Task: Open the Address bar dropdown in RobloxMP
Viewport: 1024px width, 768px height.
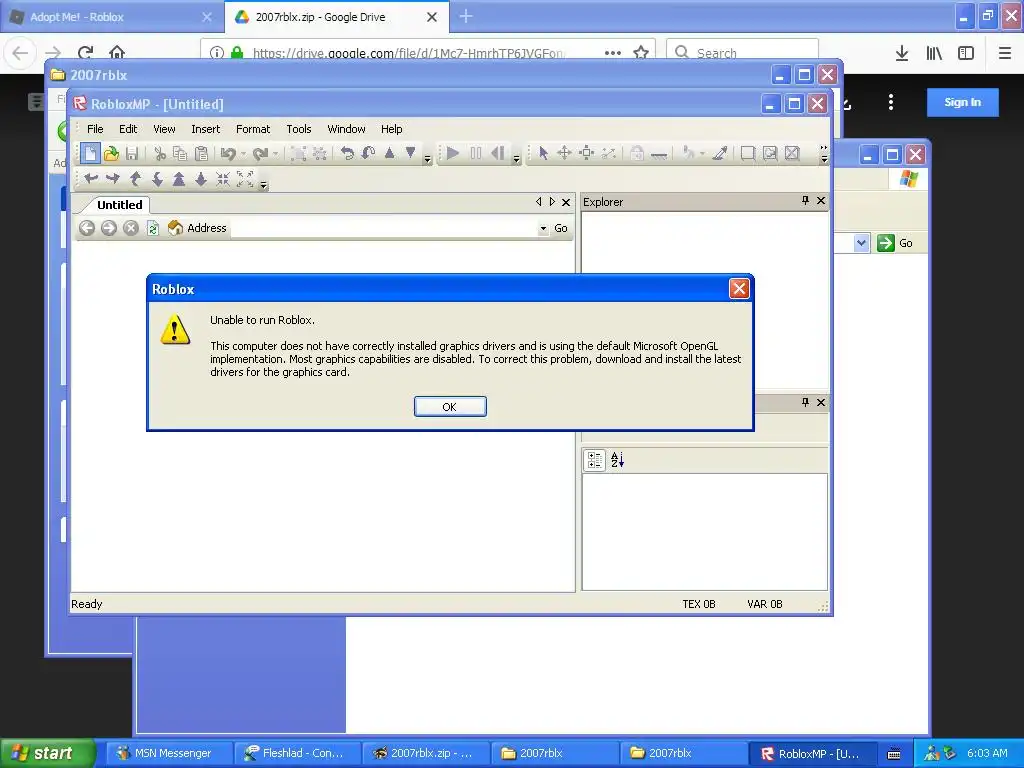Action: point(543,228)
